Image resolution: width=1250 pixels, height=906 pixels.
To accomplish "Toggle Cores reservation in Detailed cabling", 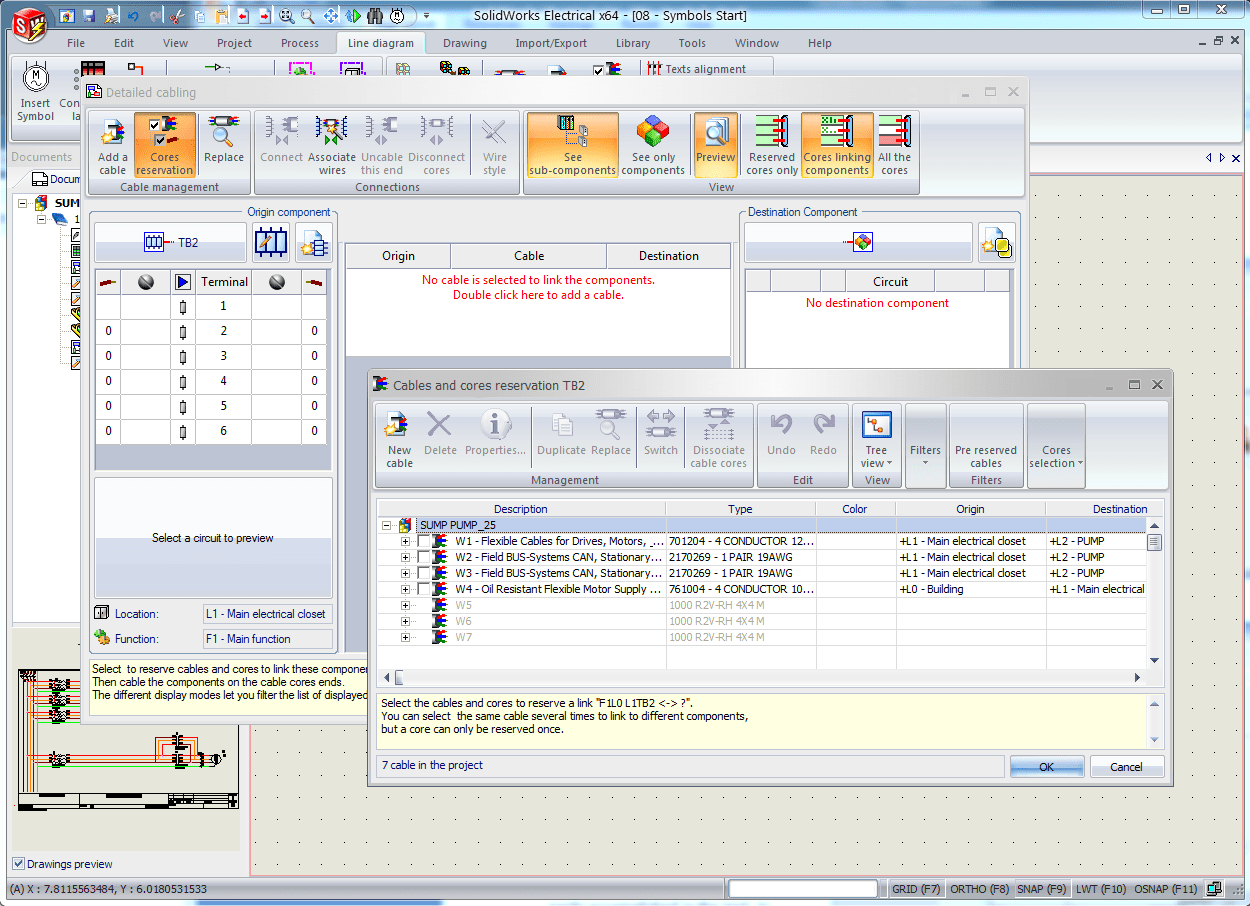I will (x=165, y=145).
